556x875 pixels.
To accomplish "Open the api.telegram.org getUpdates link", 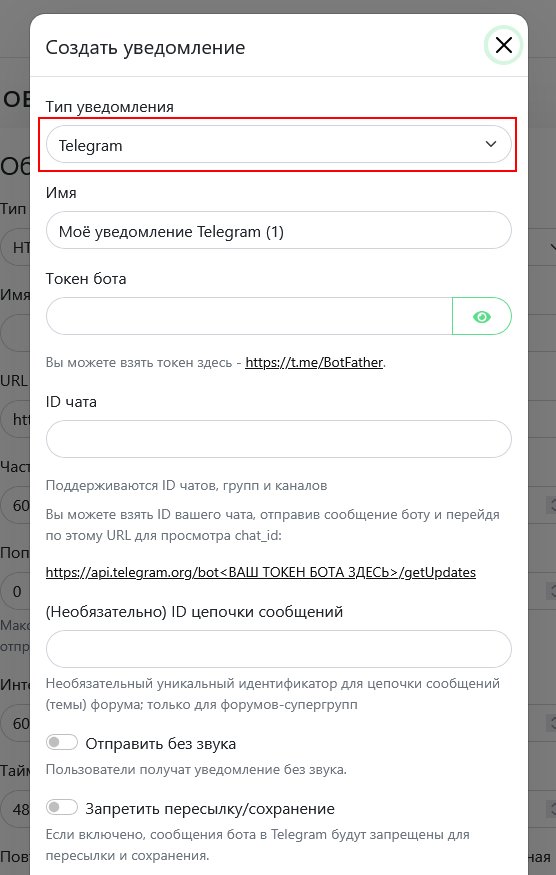I will click(261, 572).
